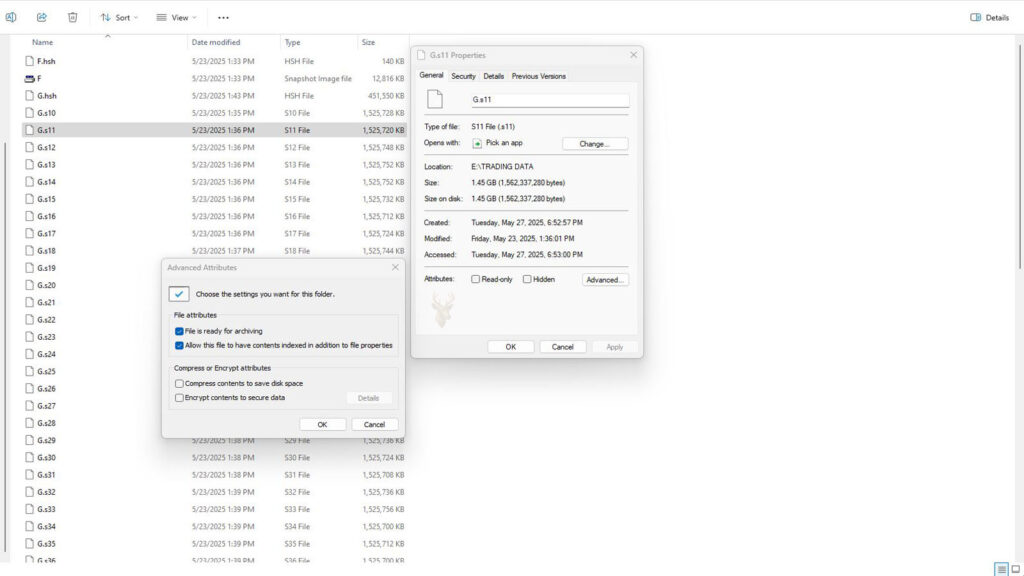Select the G.s15 file icon
This screenshot has height=576, width=1024.
29,199
